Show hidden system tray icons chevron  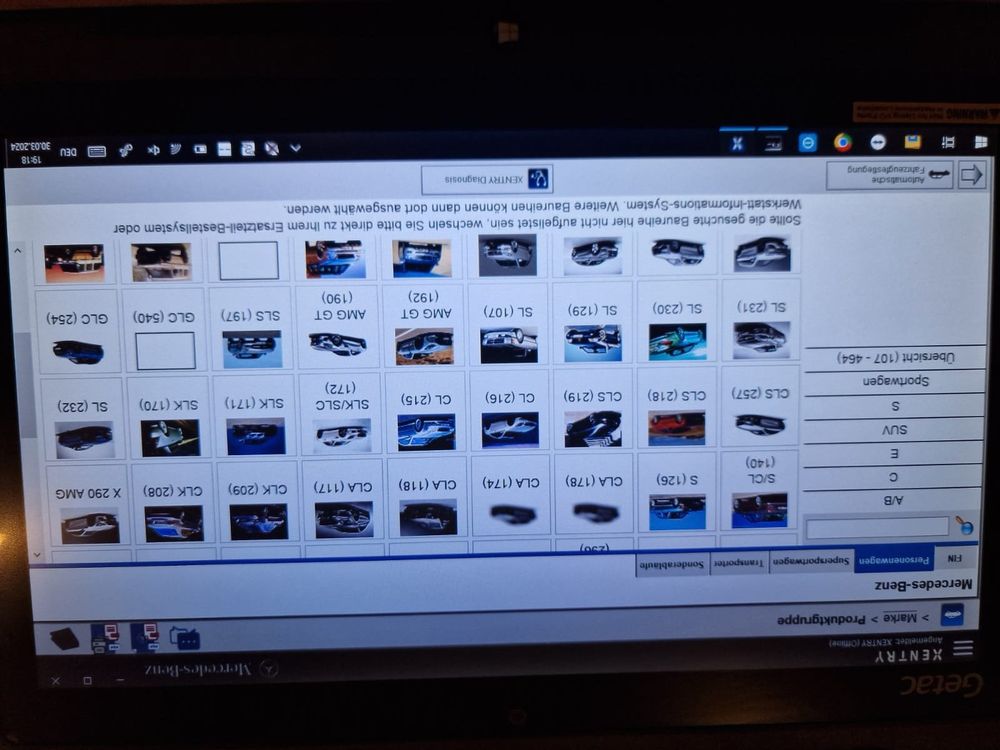pyautogui.click(x=295, y=149)
